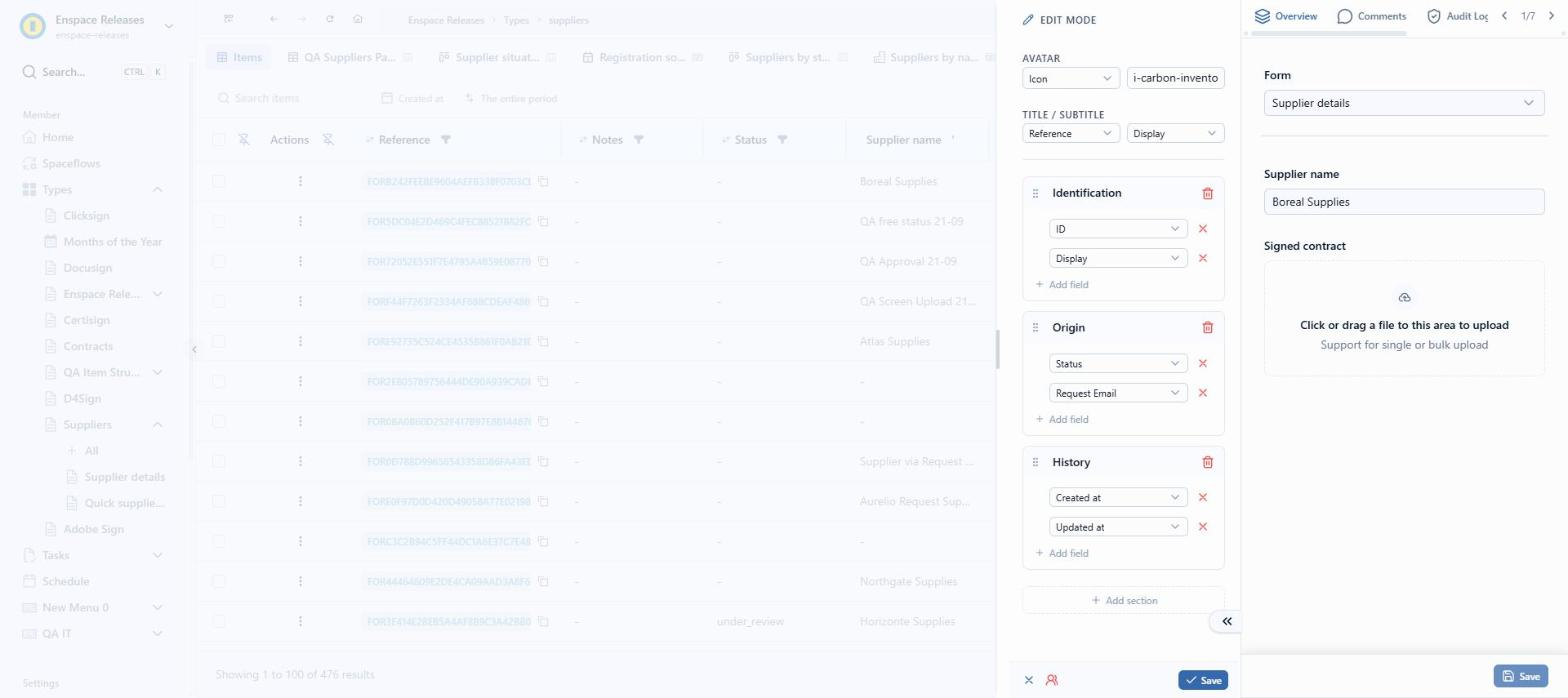The image size is (1568, 698).
Task: Remove the ID field with red X
Action: click(1203, 229)
